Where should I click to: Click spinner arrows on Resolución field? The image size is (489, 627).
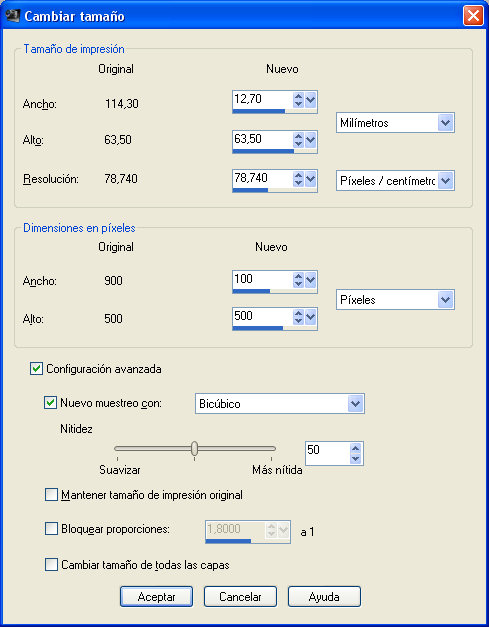298,179
